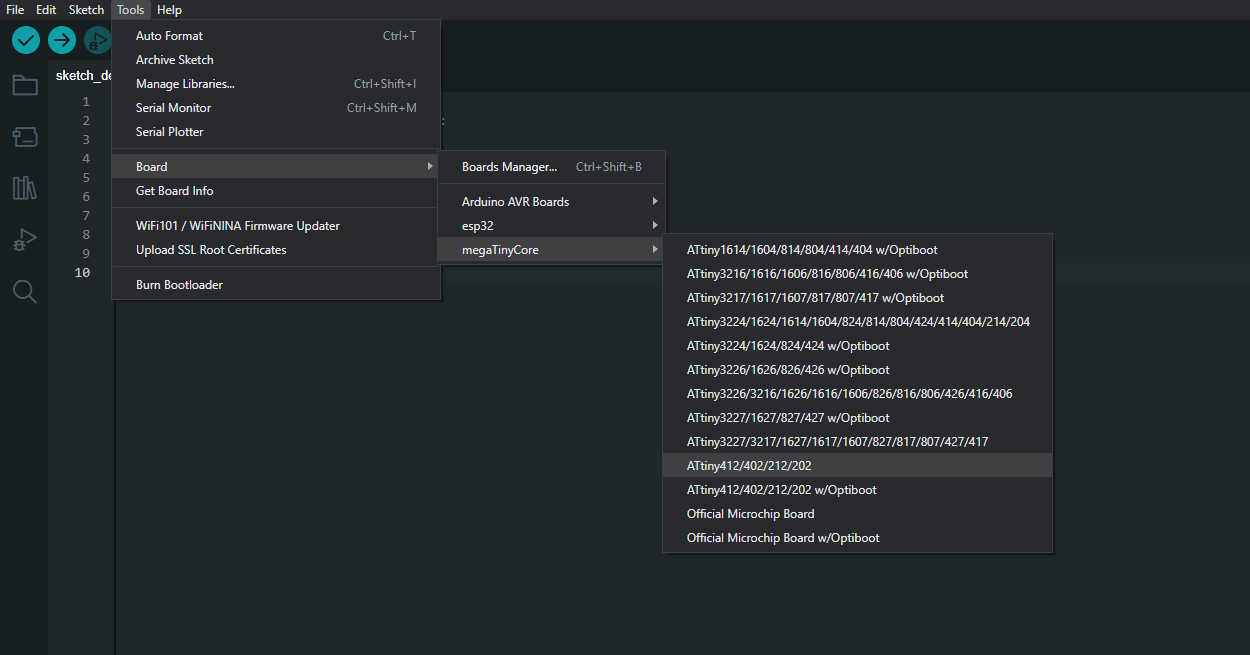Click the Upload arrow icon

[62, 40]
